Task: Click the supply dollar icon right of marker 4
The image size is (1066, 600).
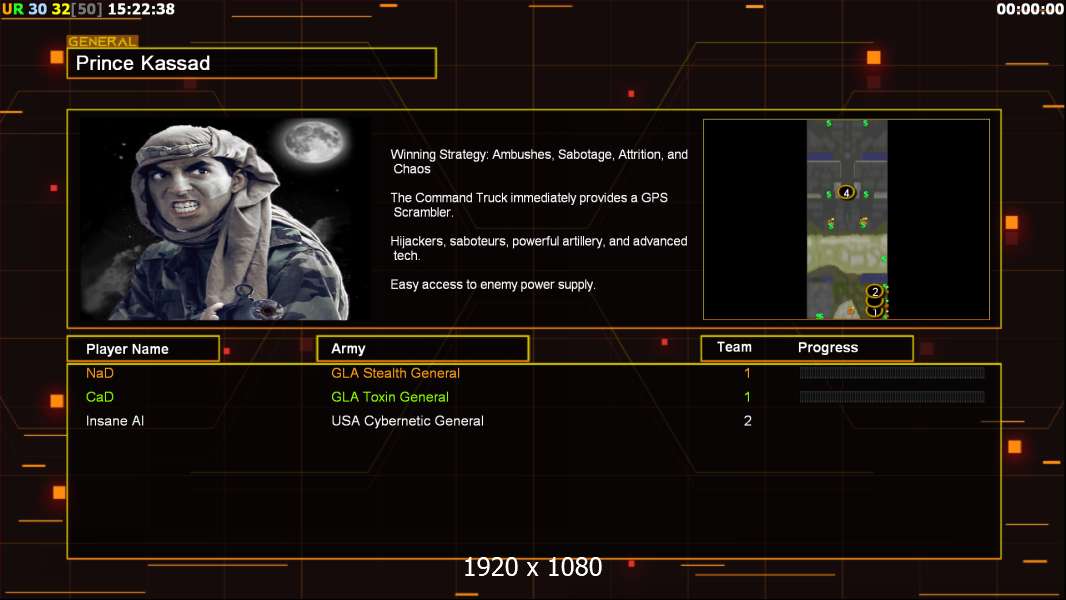Action: [x=865, y=194]
